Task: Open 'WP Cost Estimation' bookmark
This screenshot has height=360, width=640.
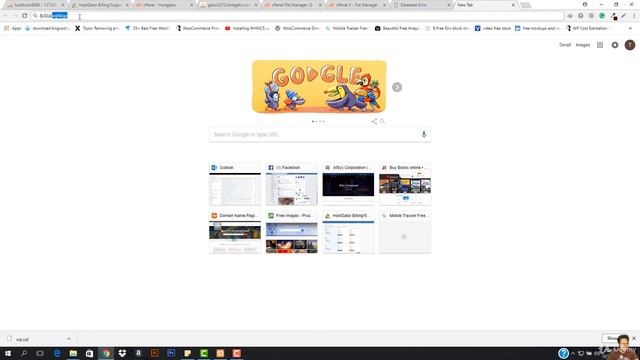Action: coord(587,28)
